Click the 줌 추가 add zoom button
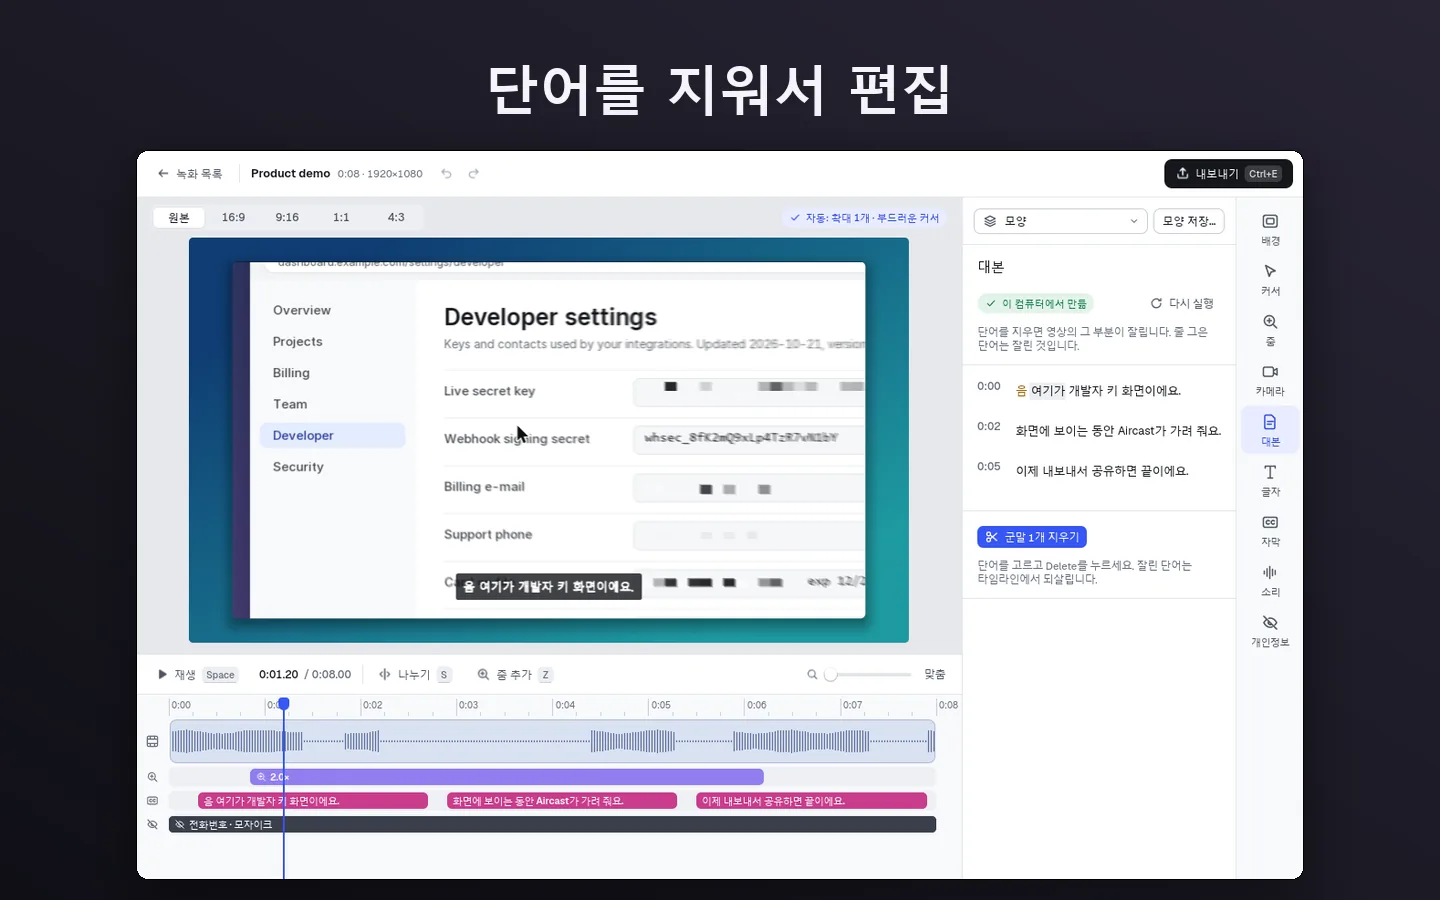The height and width of the screenshot is (900, 1440). tap(514, 675)
